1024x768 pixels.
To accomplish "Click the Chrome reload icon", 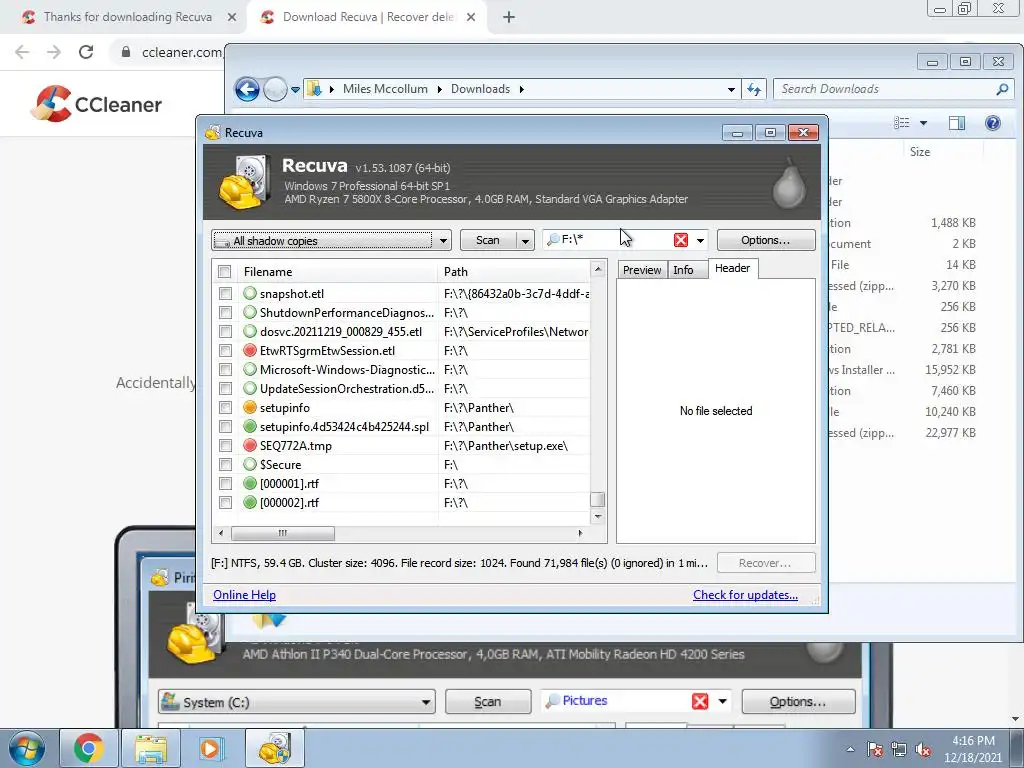I will tap(86, 52).
